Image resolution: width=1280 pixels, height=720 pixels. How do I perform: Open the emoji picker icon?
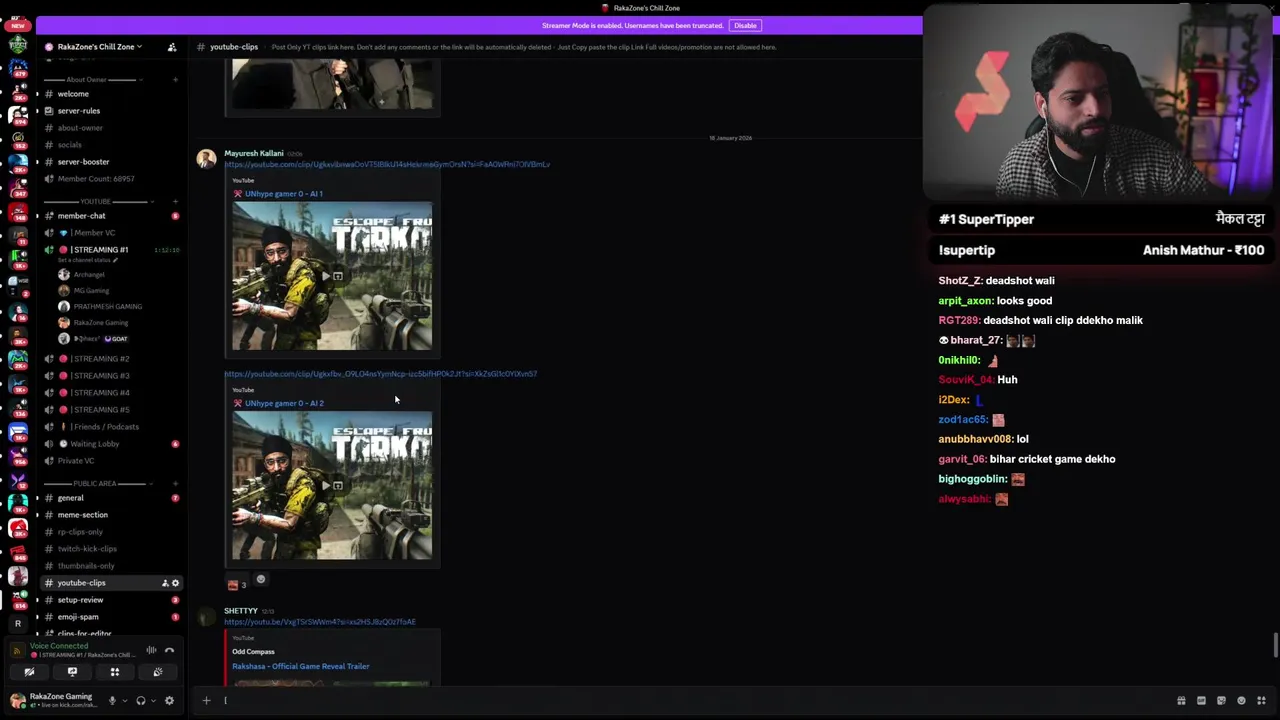(1241, 700)
